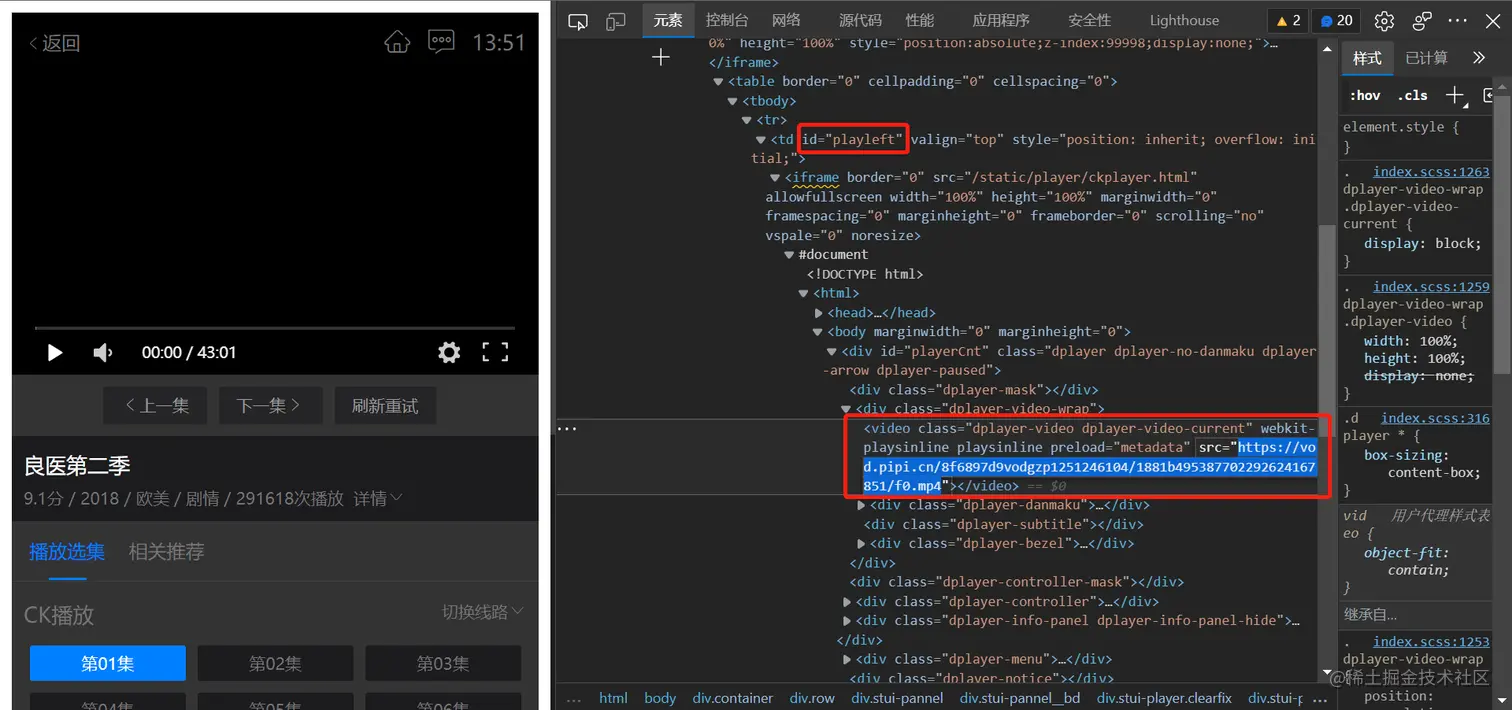Toggle the :hov pseudo-class panel
This screenshot has width=1512, height=710.
1364,95
